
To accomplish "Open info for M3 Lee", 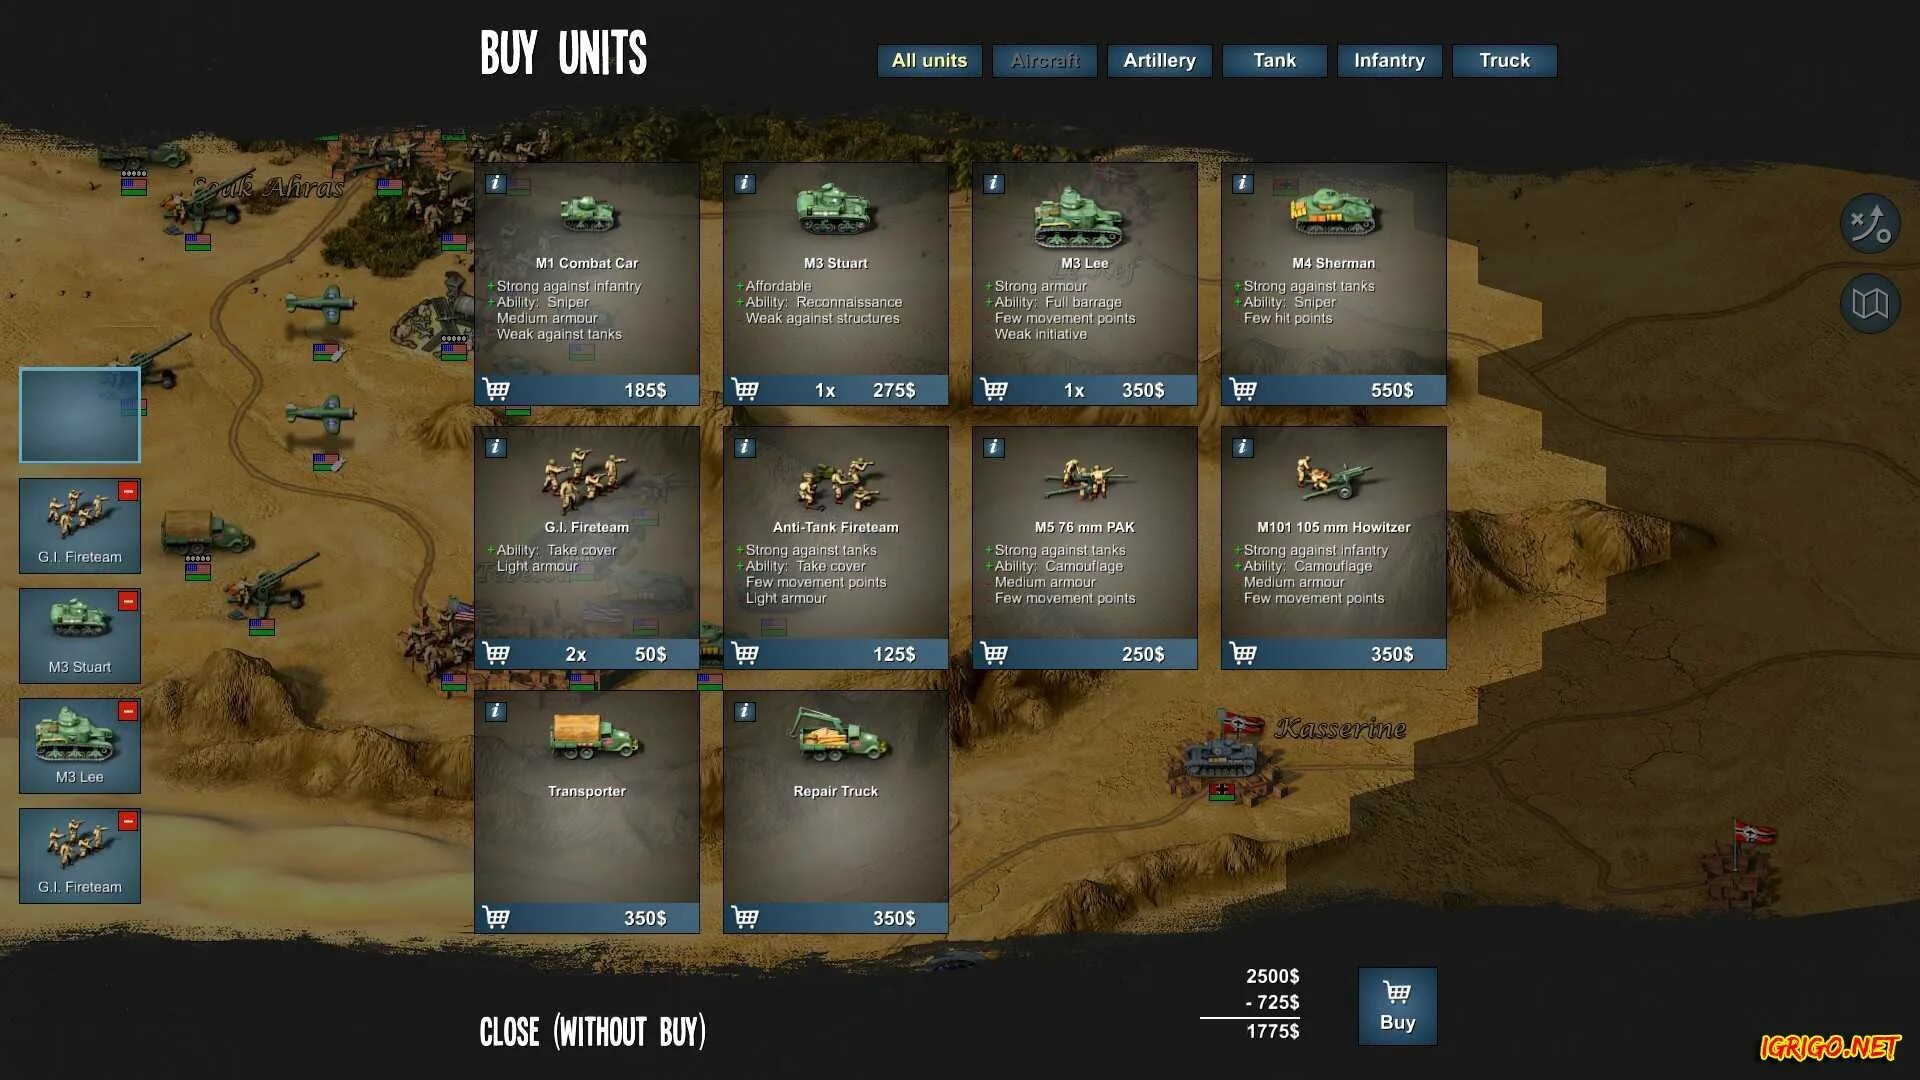I will click(x=993, y=183).
